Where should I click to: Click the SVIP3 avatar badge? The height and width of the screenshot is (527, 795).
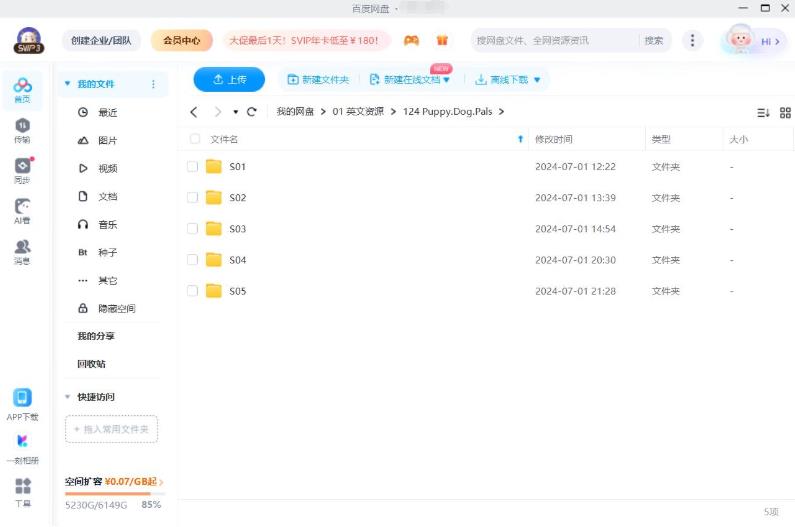pos(28,41)
